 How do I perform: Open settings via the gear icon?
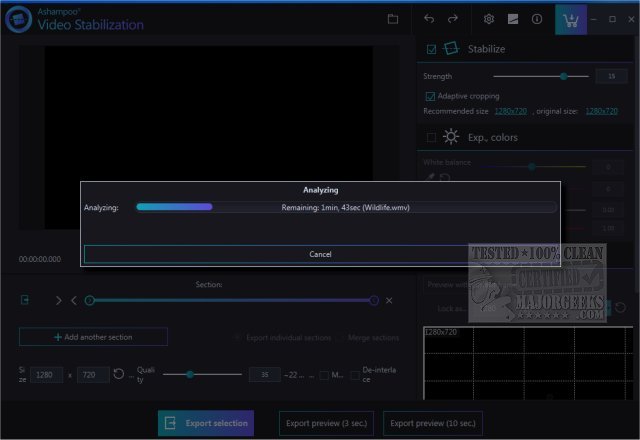[489, 19]
